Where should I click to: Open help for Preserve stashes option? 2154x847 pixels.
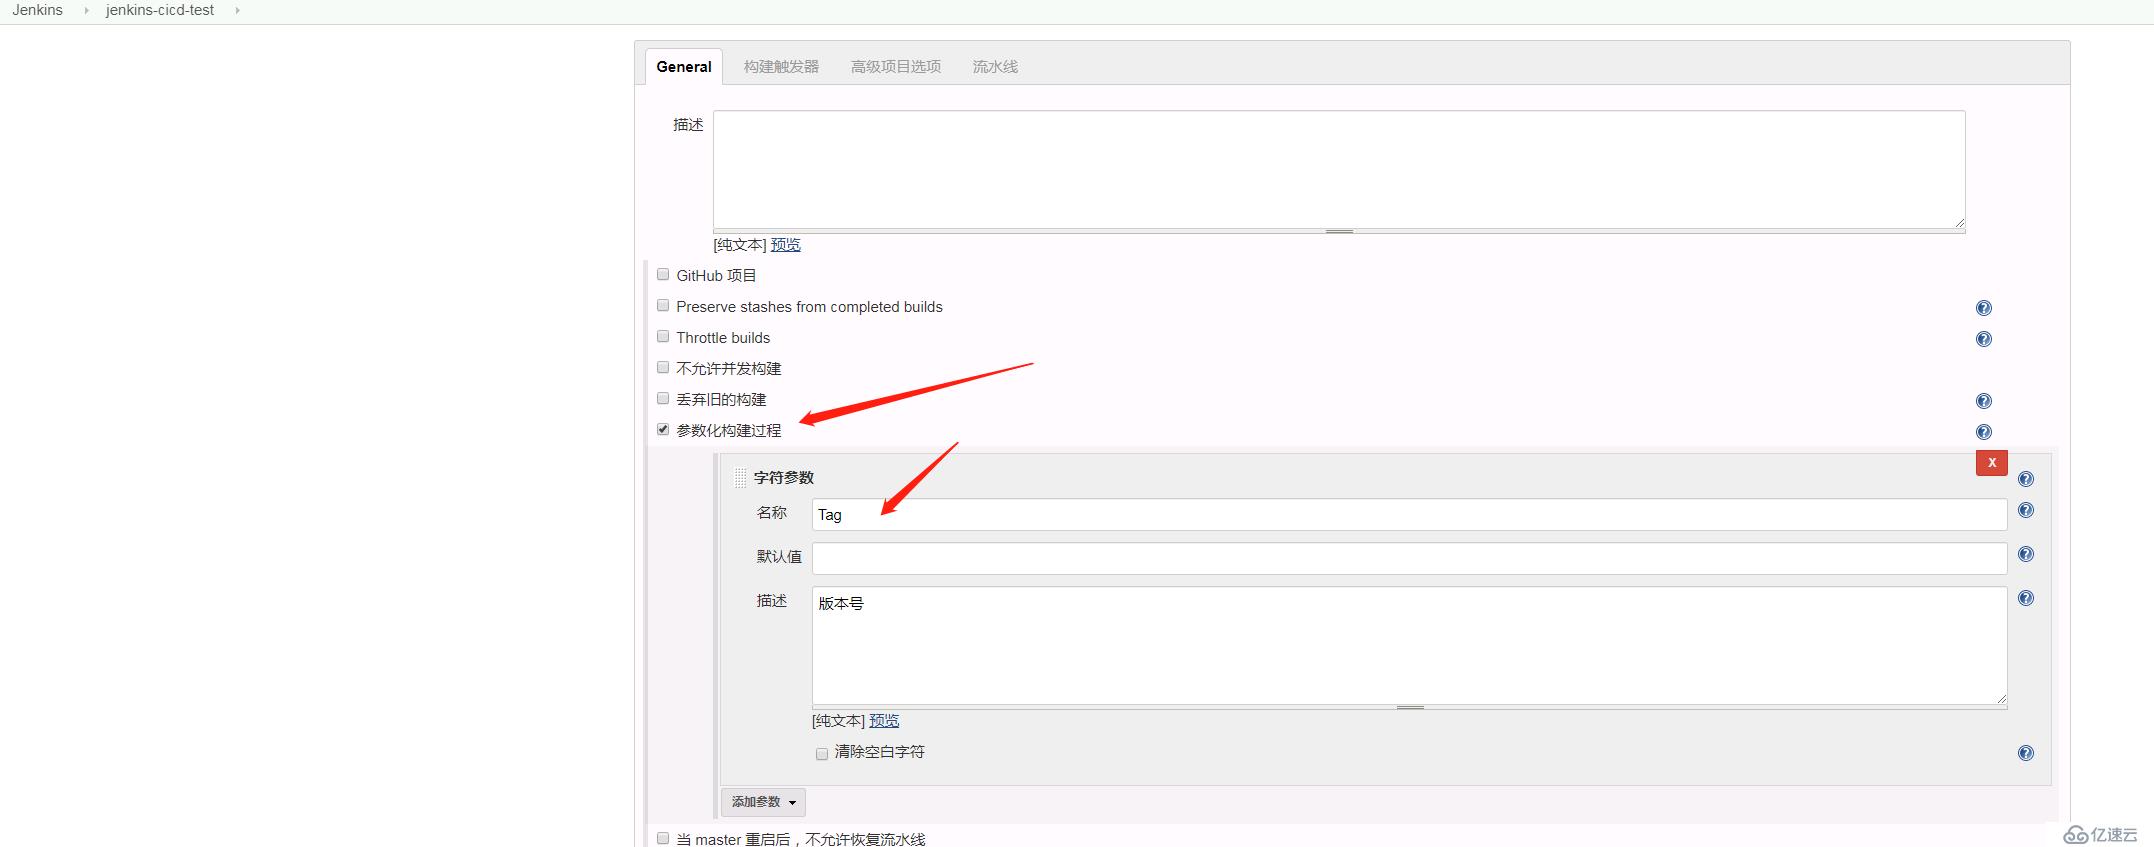click(1984, 308)
